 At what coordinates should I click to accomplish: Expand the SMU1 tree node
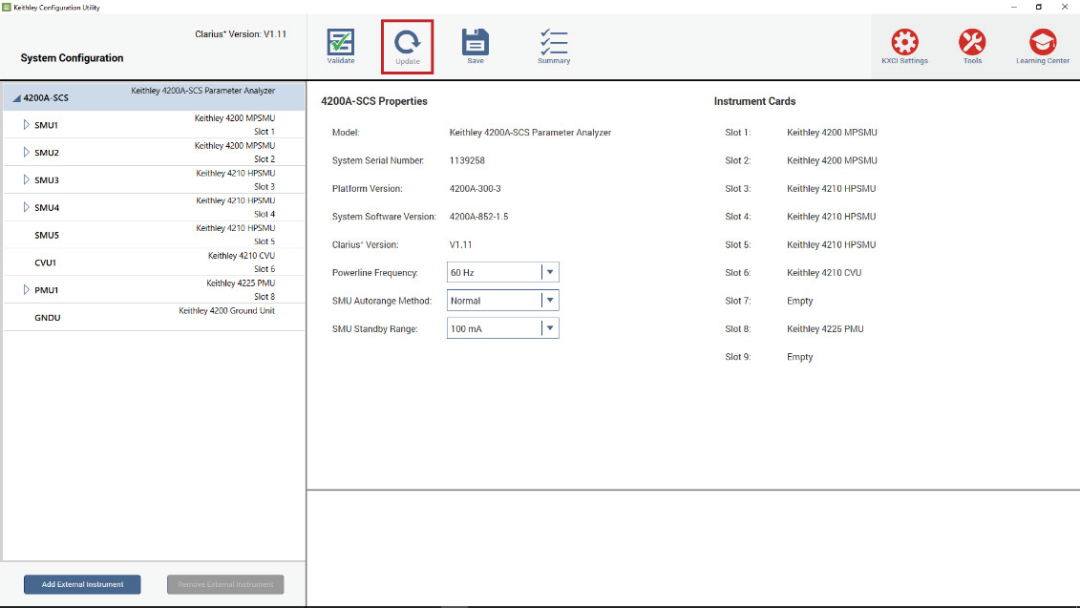click(26, 125)
